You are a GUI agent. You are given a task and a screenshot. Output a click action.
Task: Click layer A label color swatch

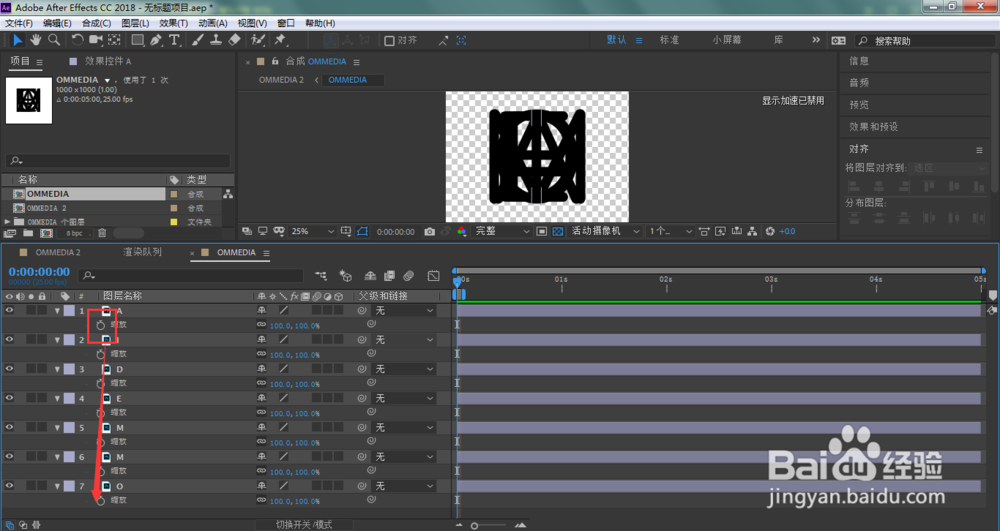tap(69, 311)
